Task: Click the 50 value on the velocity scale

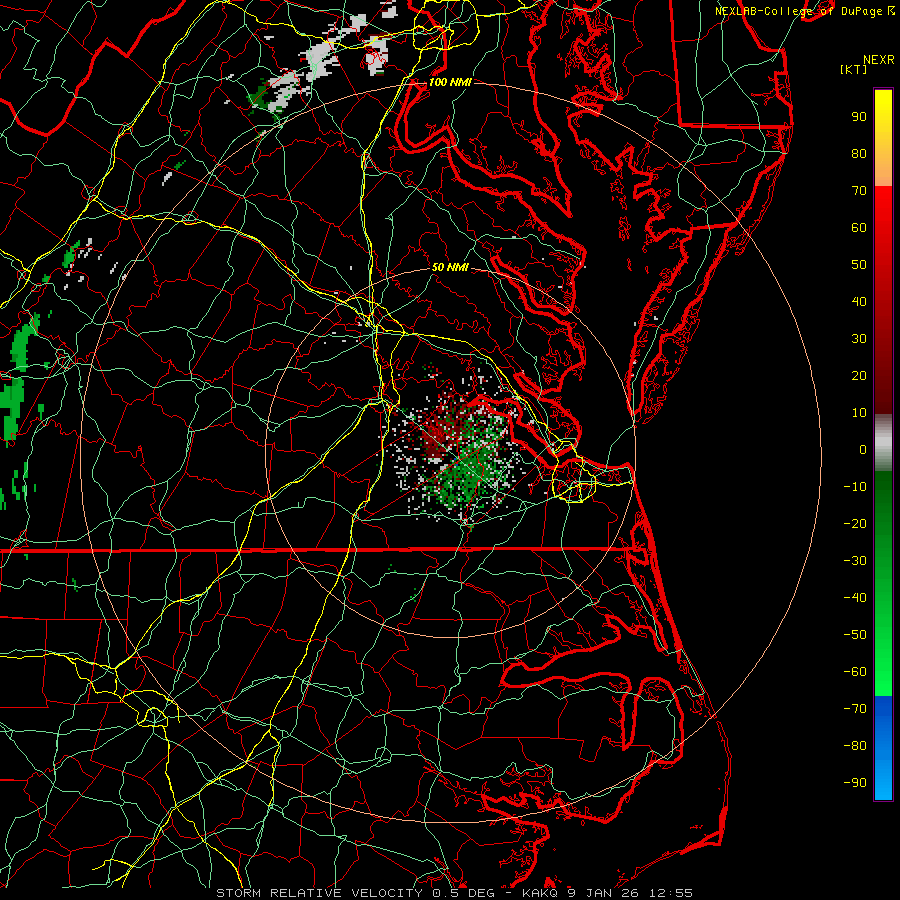Action: 859,265
